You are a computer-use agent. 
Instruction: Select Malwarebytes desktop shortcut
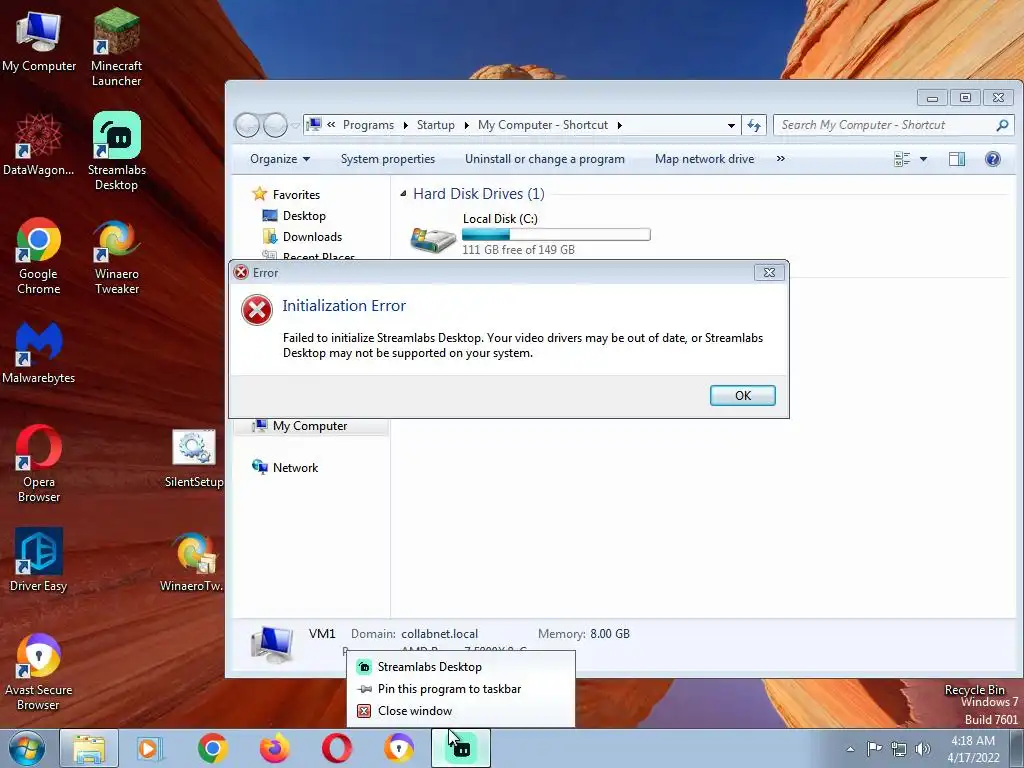tap(39, 353)
